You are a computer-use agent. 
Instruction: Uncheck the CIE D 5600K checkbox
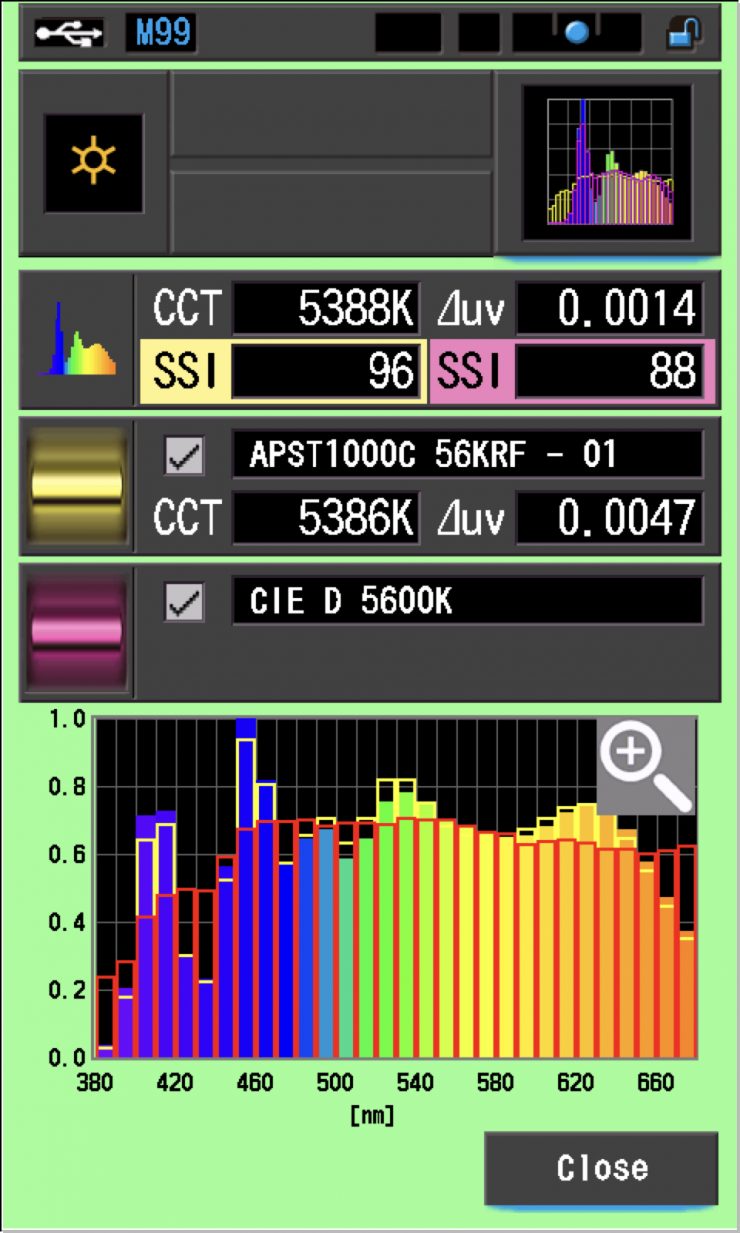click(x=185, y=602)
